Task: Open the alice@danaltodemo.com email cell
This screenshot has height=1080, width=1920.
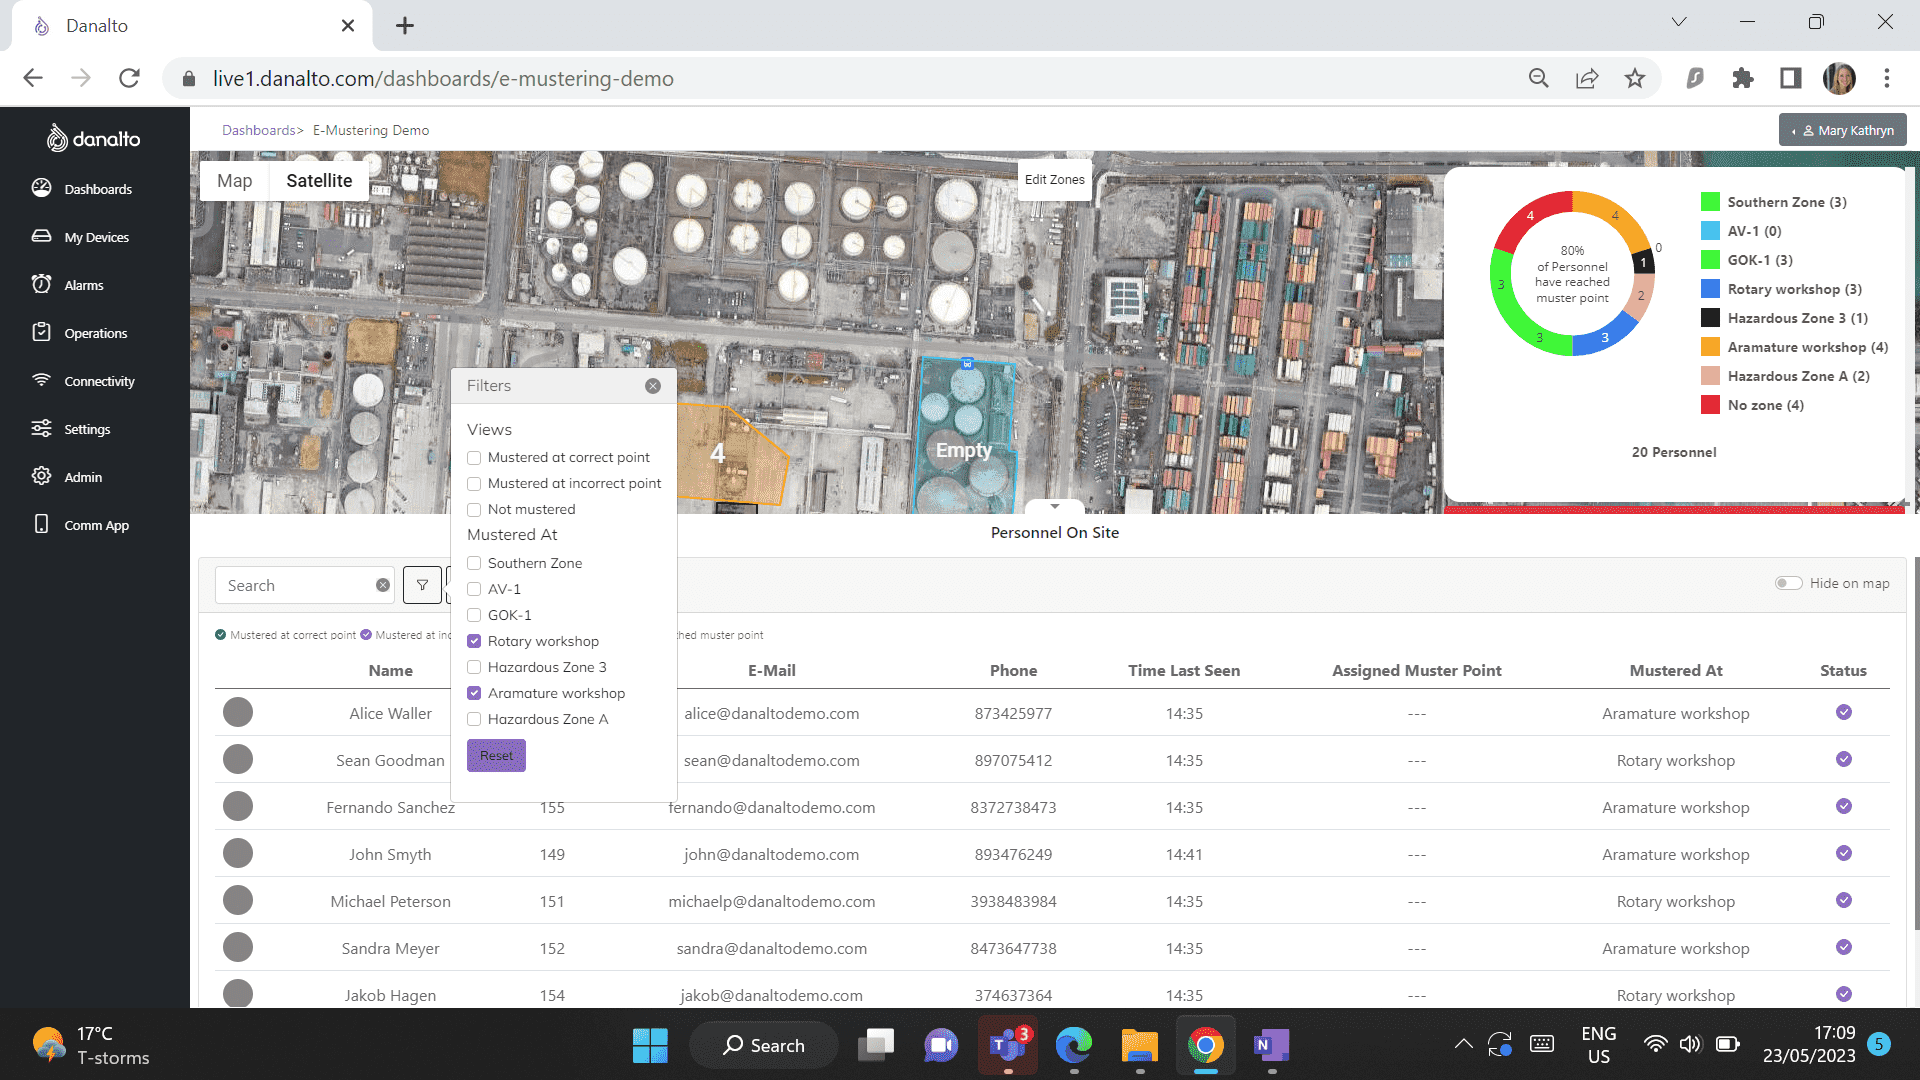Action: click(771, 714)
